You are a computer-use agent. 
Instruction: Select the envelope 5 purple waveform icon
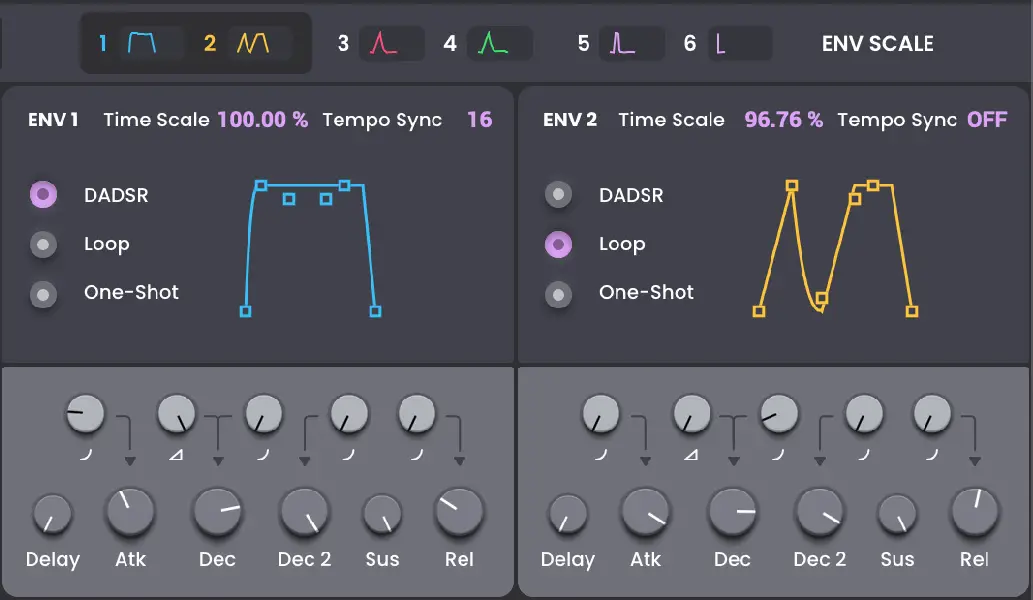point(630,43)
